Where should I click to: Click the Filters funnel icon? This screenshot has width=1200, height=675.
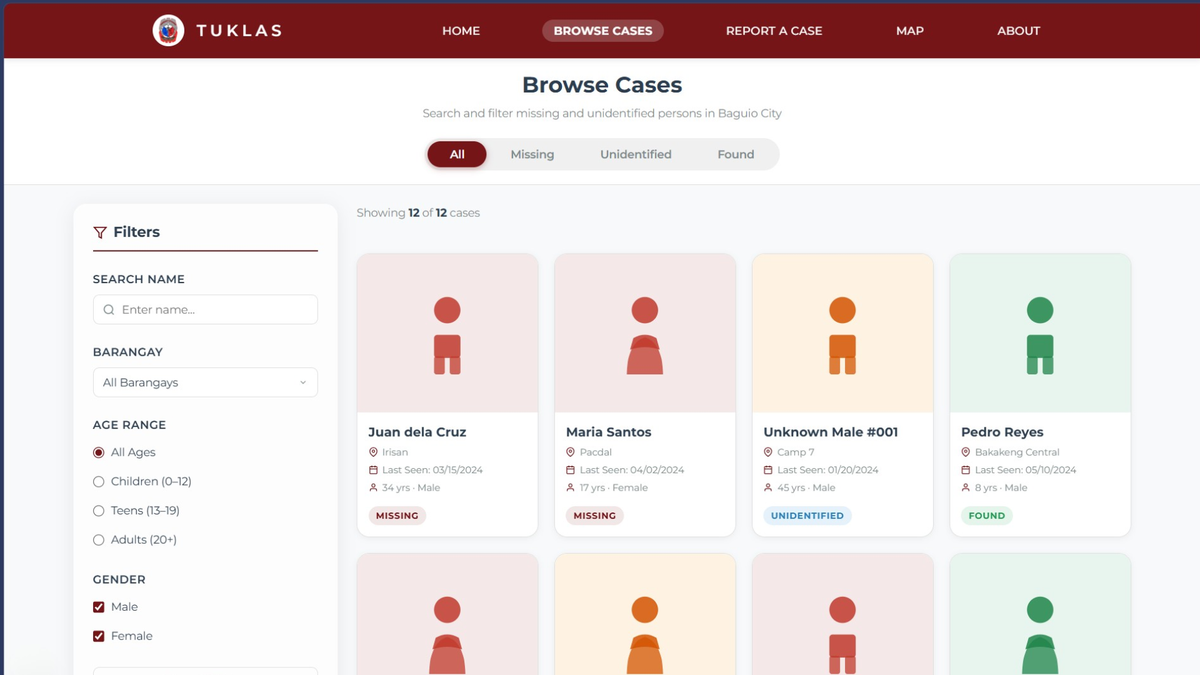pyautogui.click(x=100, y=232)
